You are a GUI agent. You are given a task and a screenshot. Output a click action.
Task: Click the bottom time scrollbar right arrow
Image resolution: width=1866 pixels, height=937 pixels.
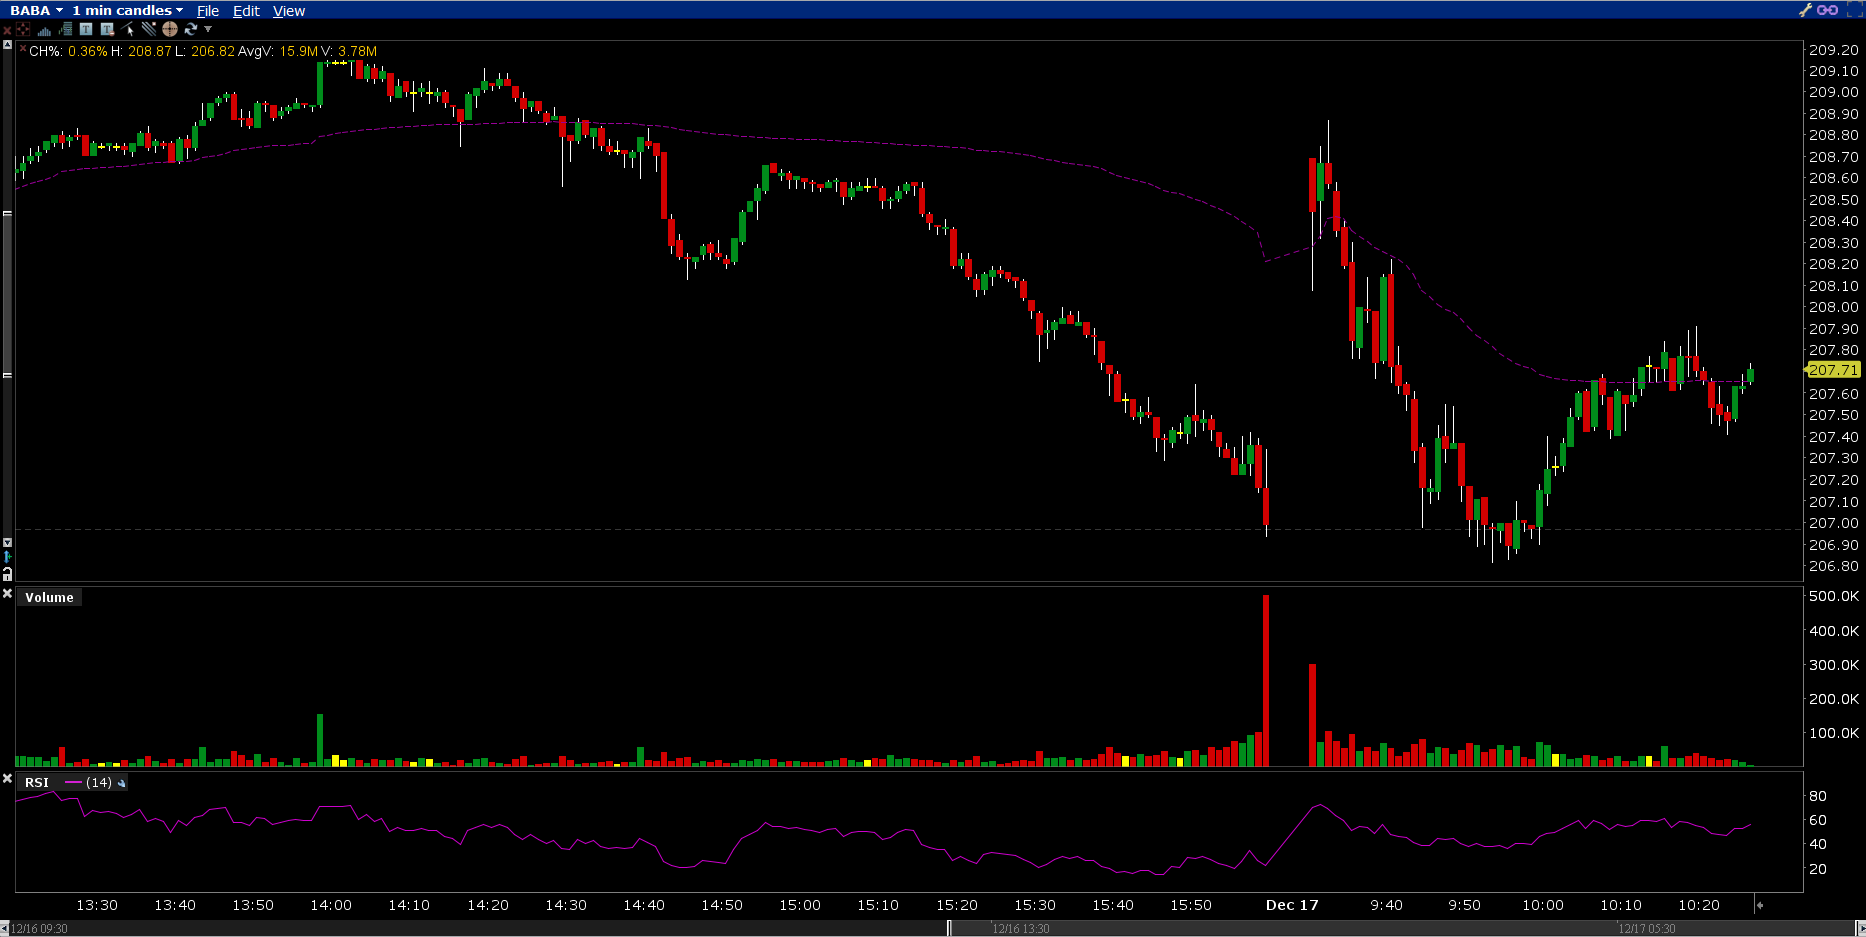click(1861, 928)
